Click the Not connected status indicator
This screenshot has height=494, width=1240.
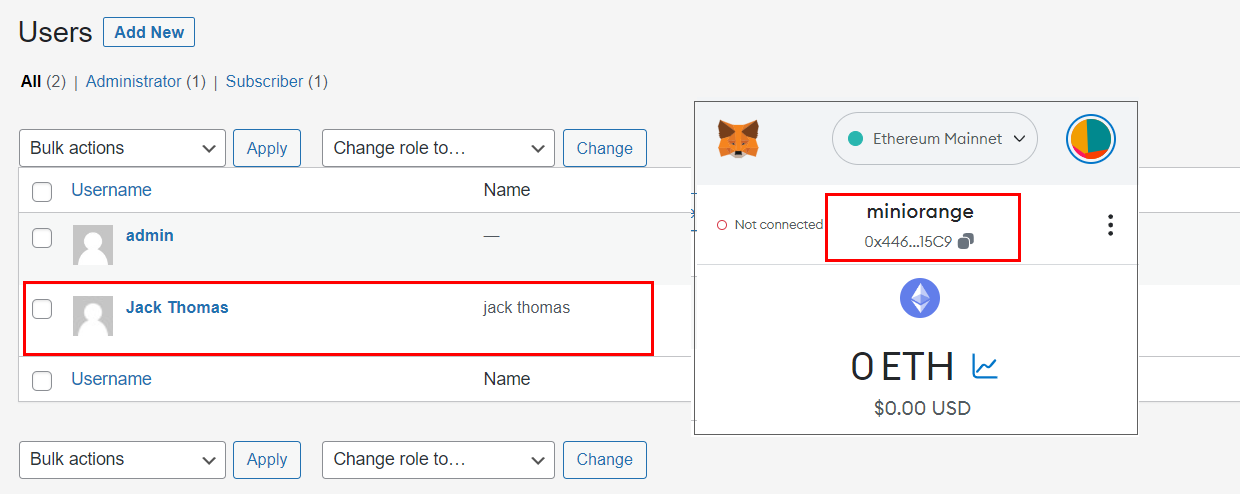770,225
